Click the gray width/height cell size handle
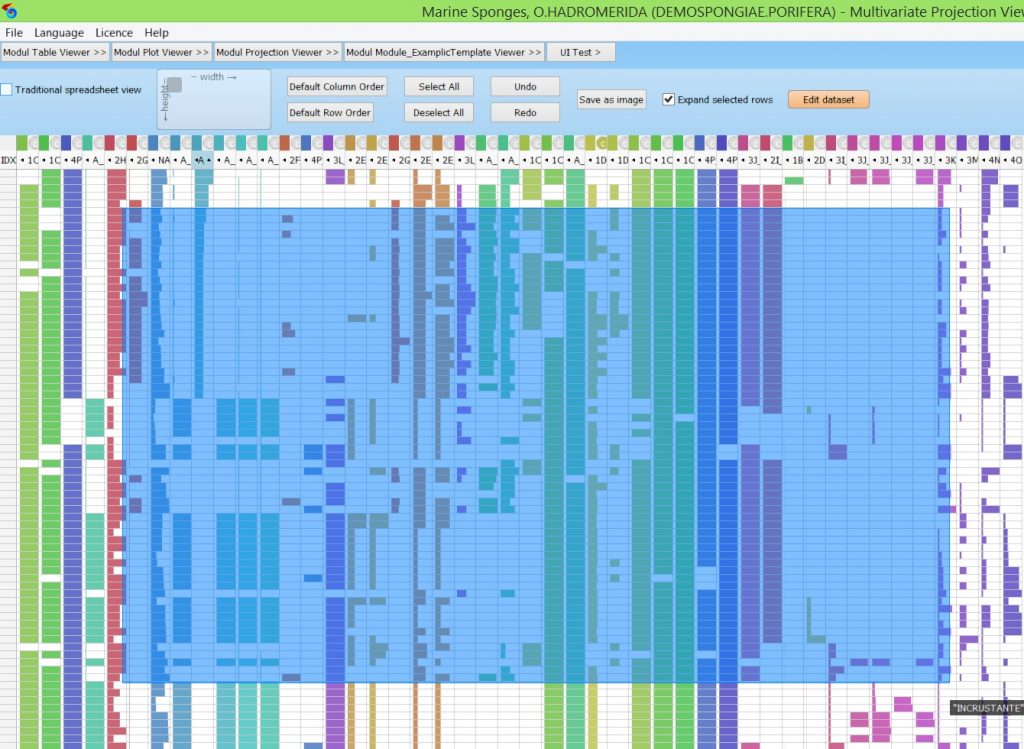Screen dimensions: 1024x749 pos(174,85)
